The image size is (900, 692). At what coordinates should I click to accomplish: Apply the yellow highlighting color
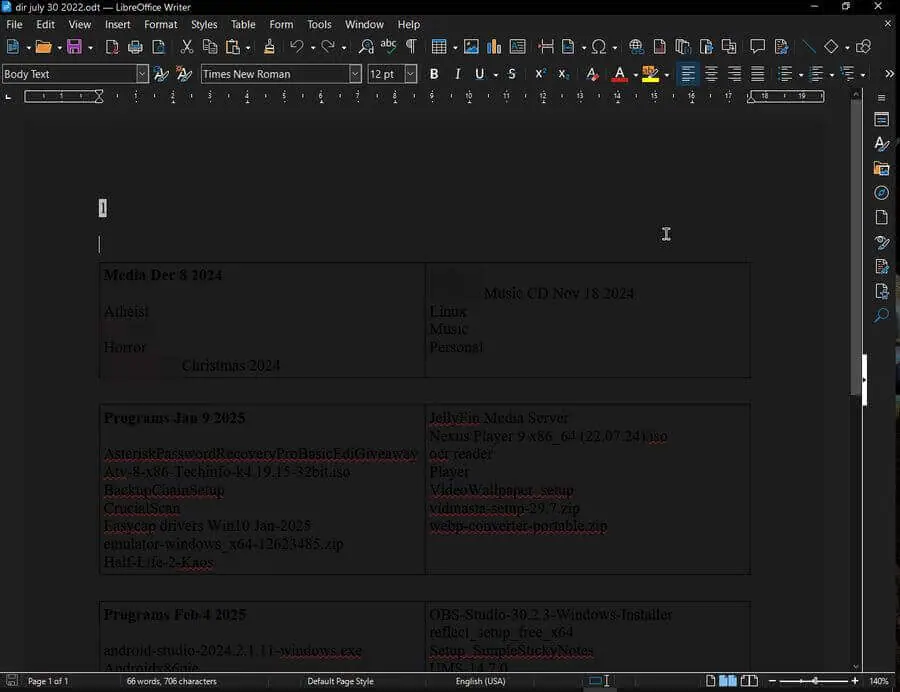pyautogui.click(x=650, y=74)
